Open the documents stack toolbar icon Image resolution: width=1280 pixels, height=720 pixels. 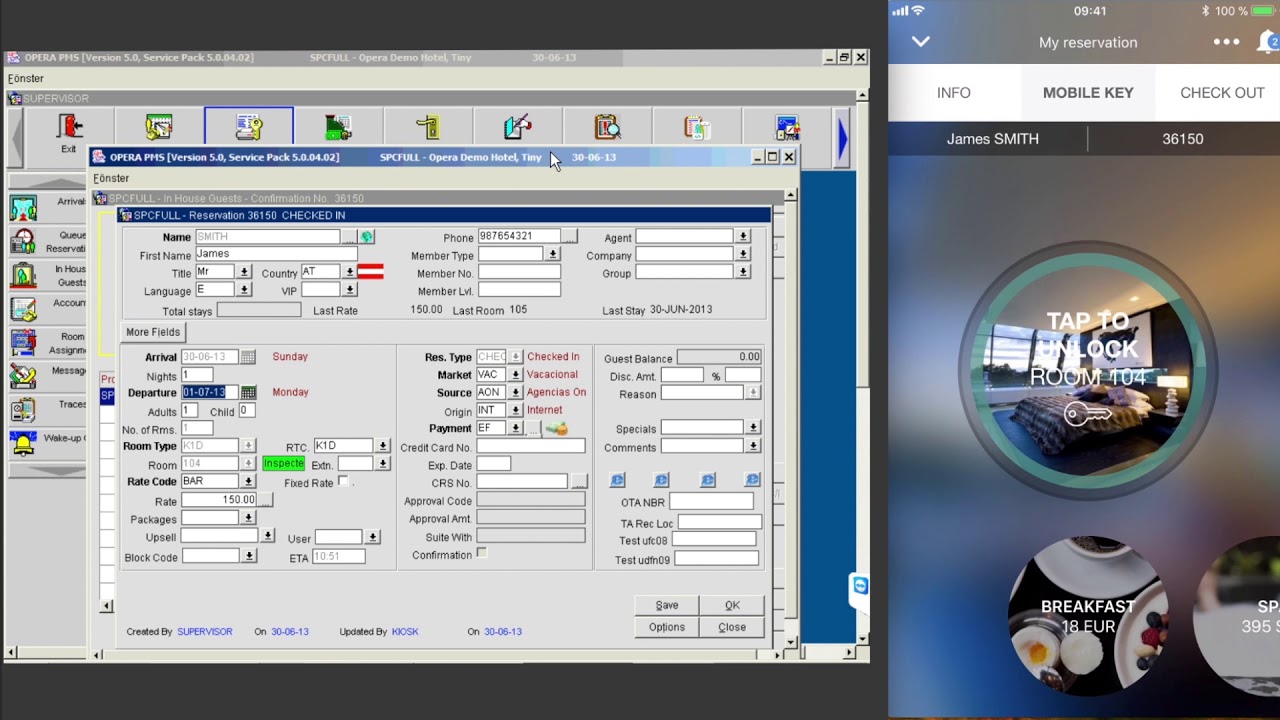pyautogui.click(x=697, y=127)
